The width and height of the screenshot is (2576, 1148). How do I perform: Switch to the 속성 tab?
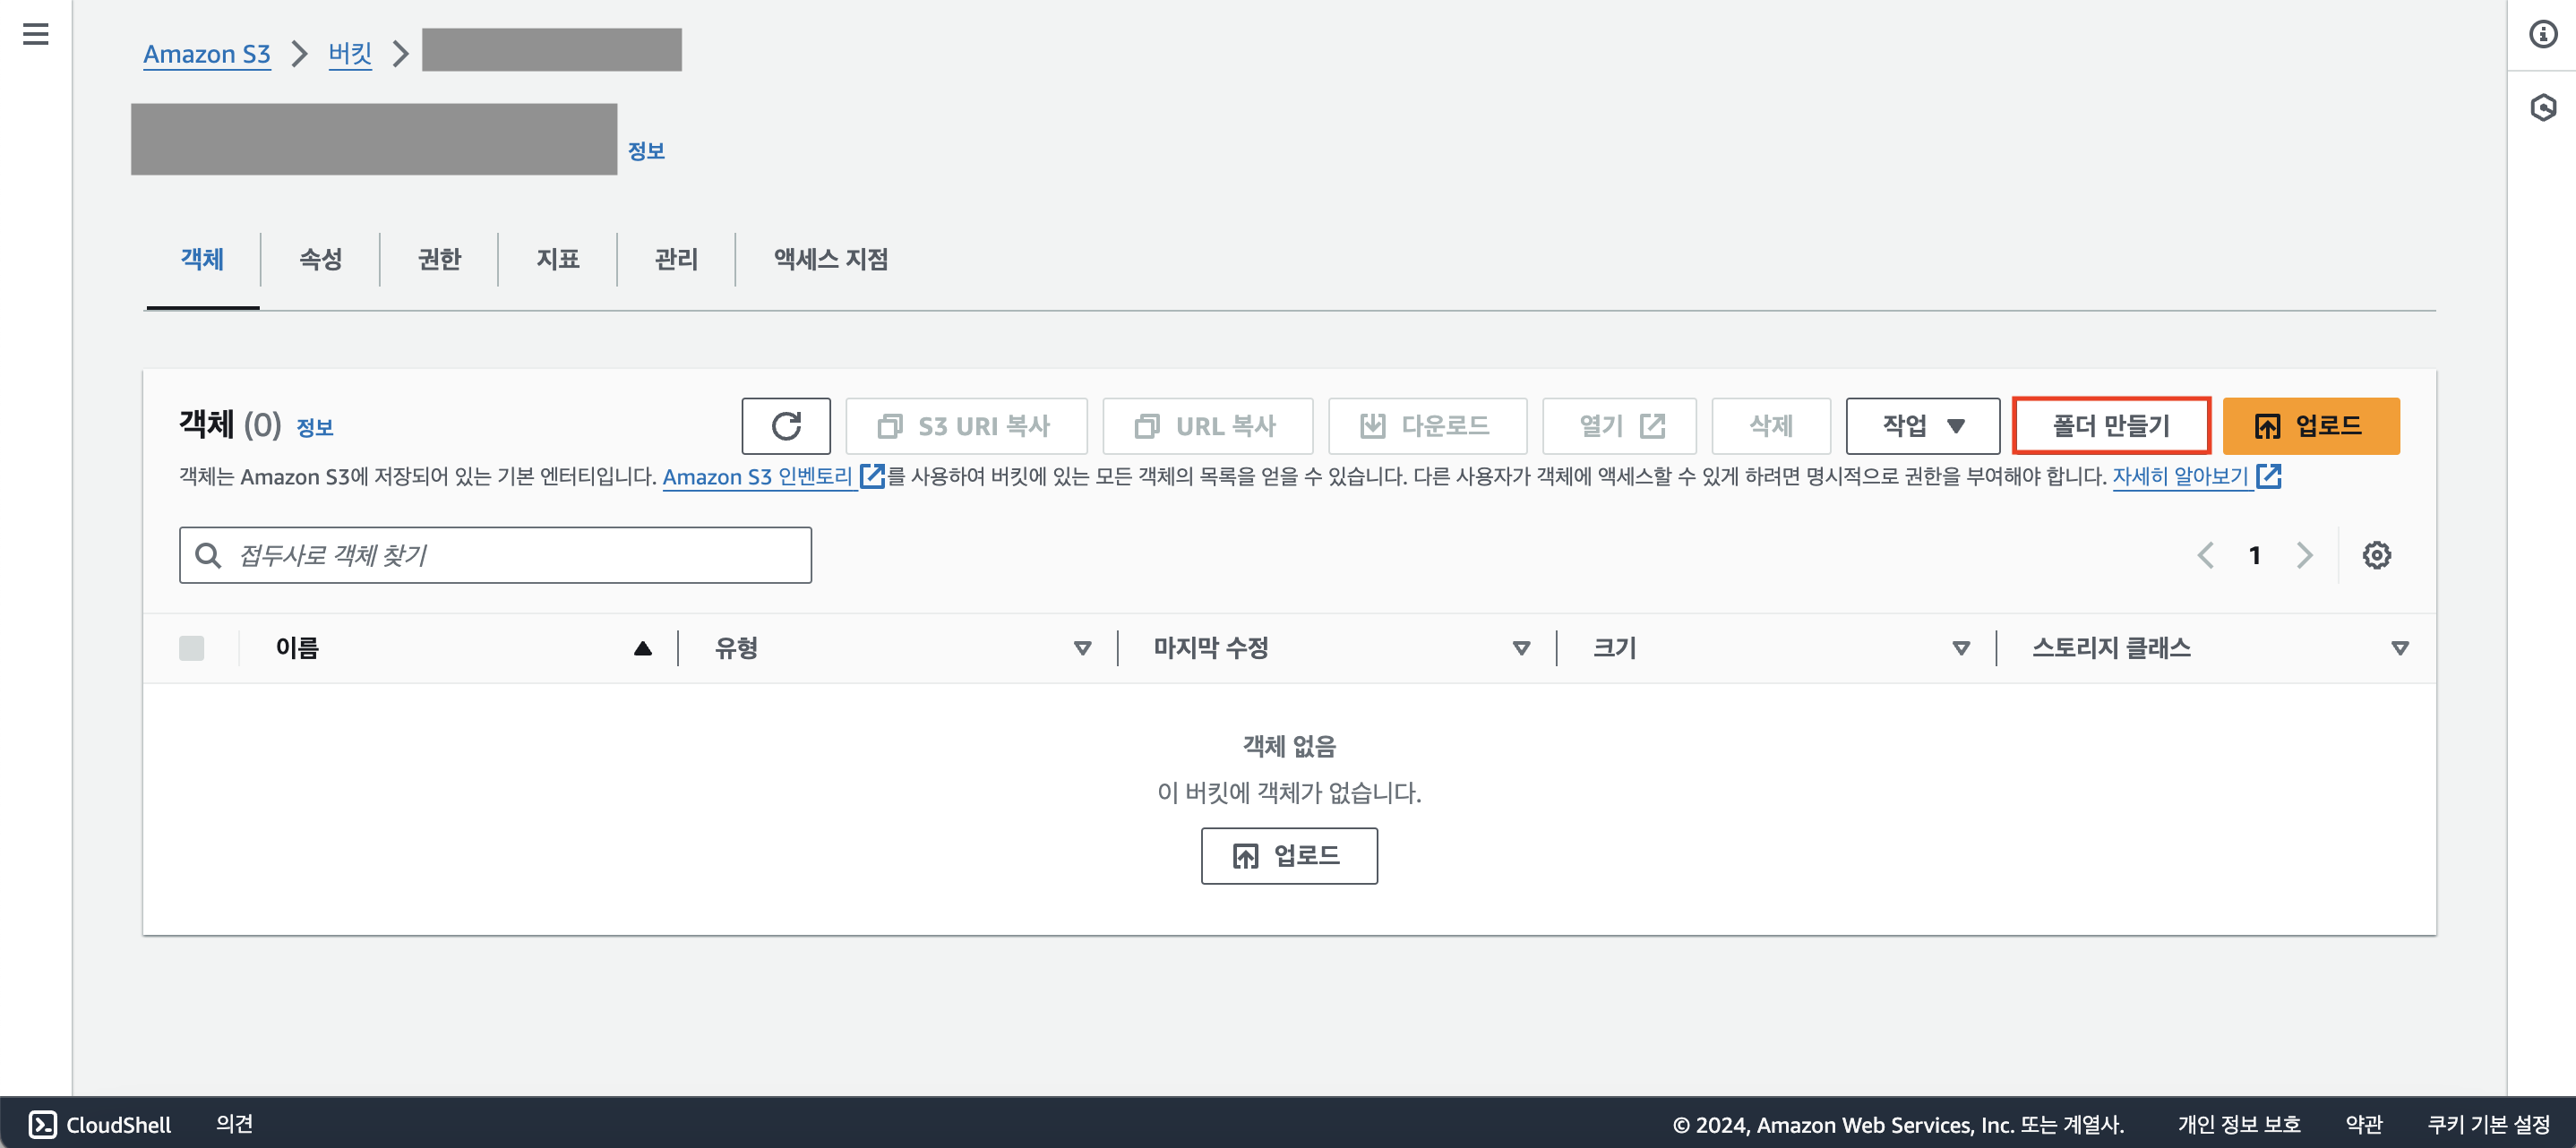[320, 260]
